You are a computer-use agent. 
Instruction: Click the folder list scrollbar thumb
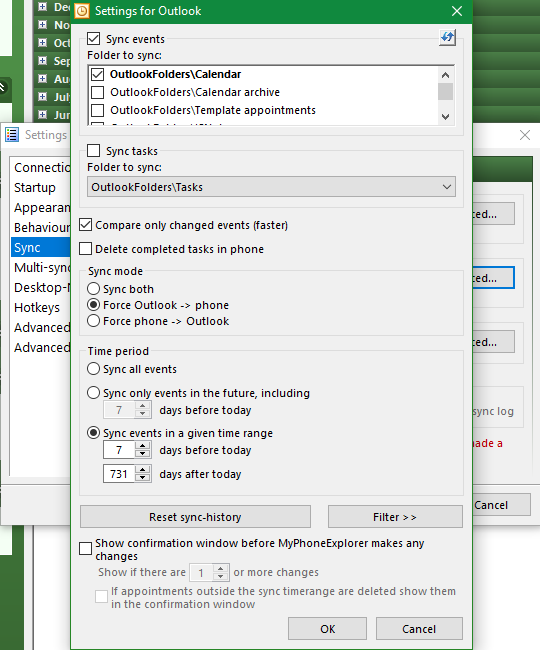[446, 92]
